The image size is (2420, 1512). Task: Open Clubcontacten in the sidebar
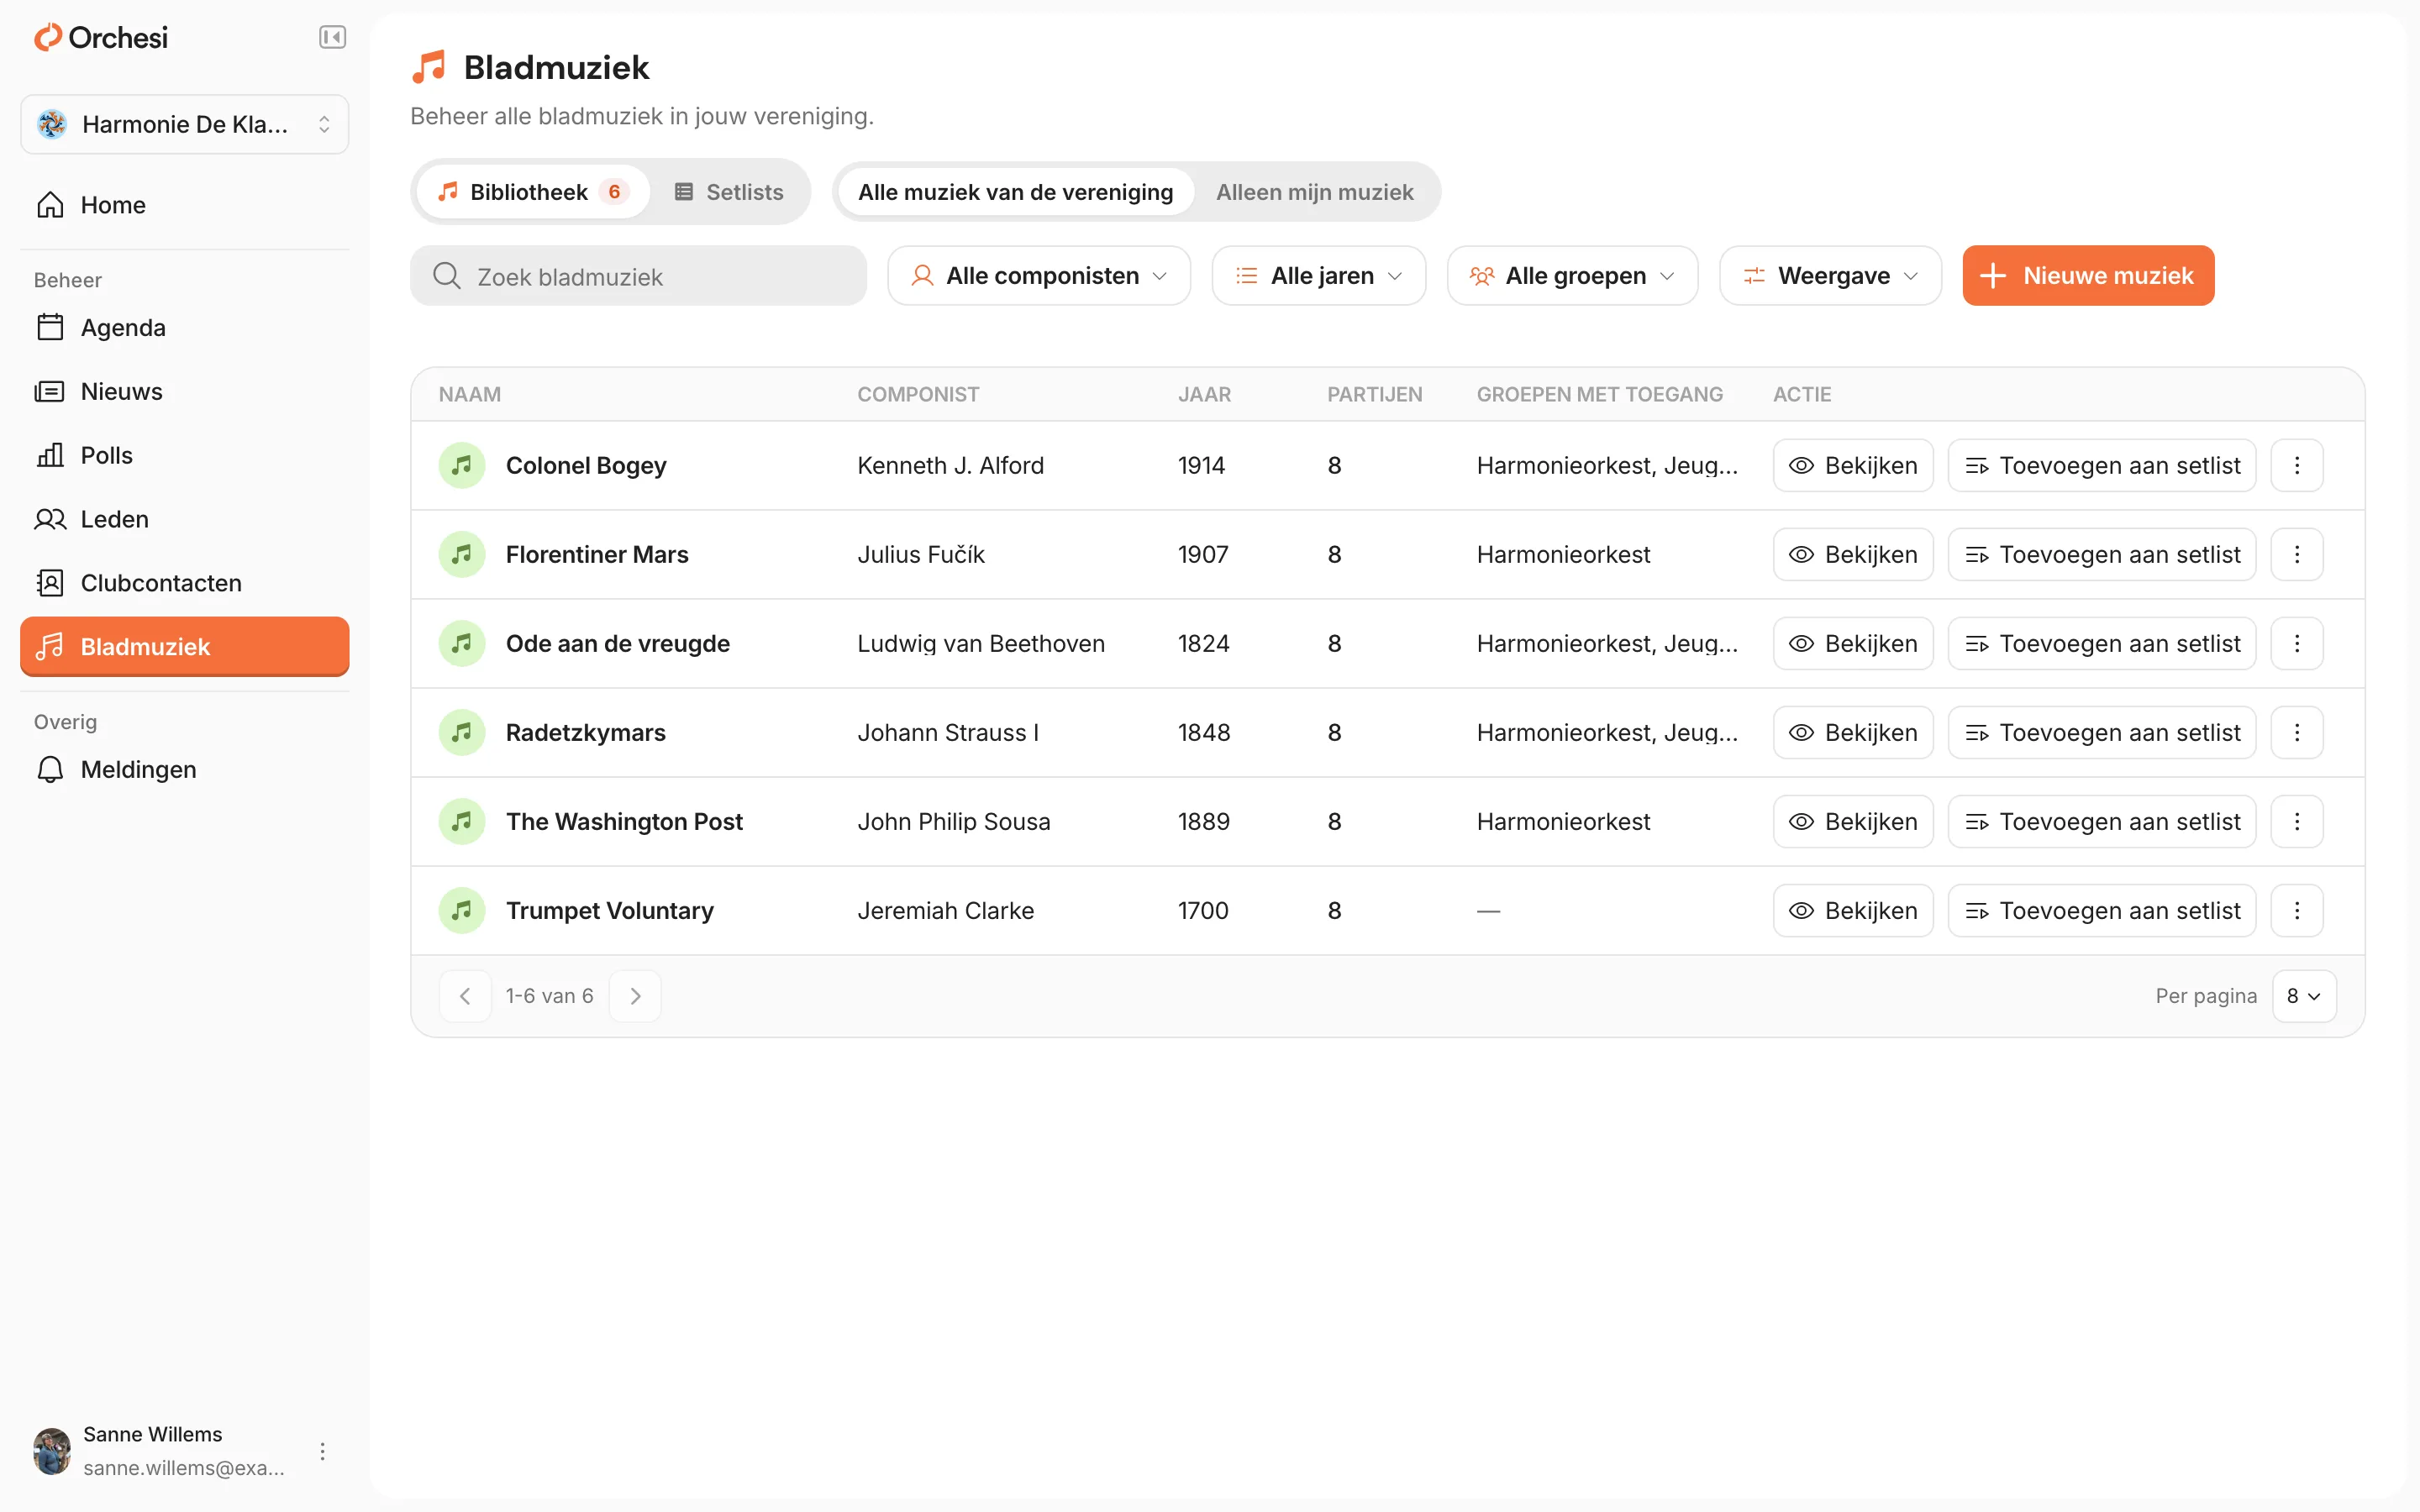coord(185,583)
